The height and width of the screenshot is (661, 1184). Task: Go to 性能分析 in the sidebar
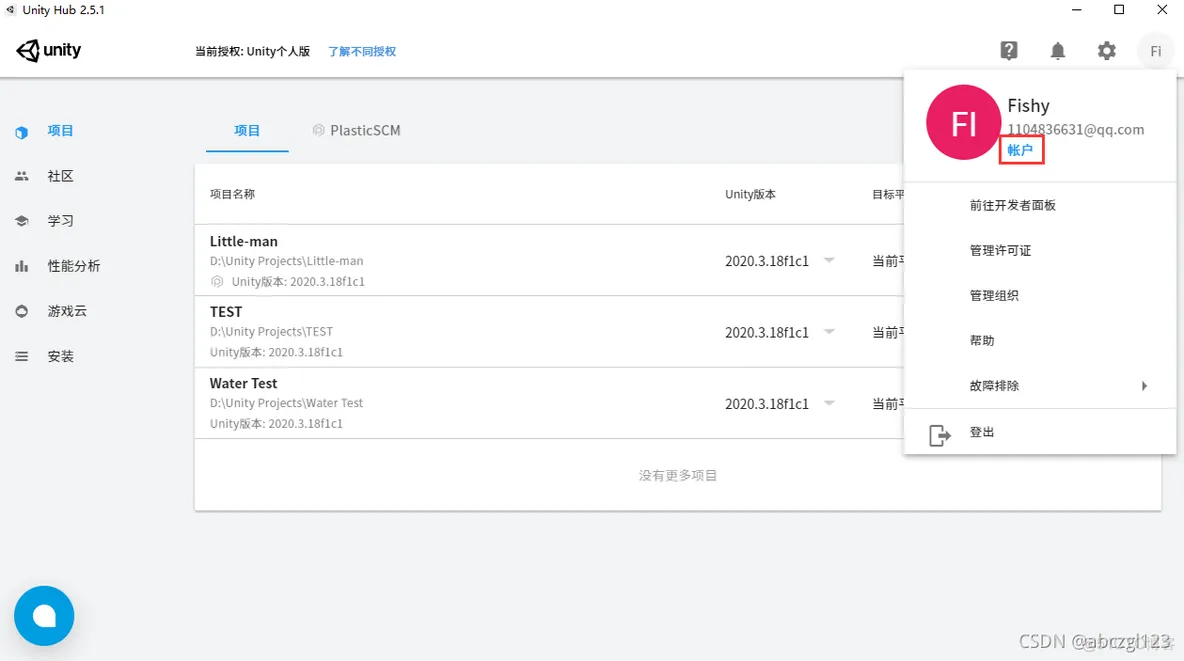click(x=73, y=266)
